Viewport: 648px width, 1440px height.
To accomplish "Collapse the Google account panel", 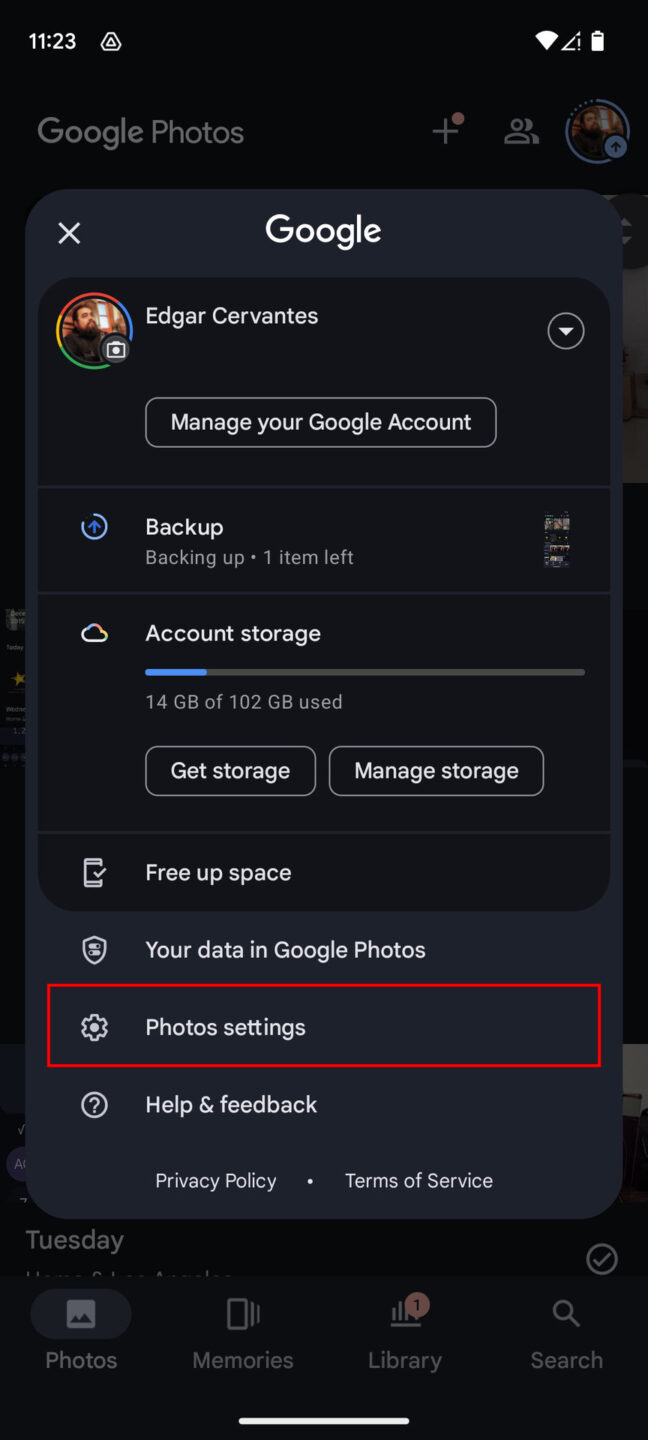I will 68,232.
